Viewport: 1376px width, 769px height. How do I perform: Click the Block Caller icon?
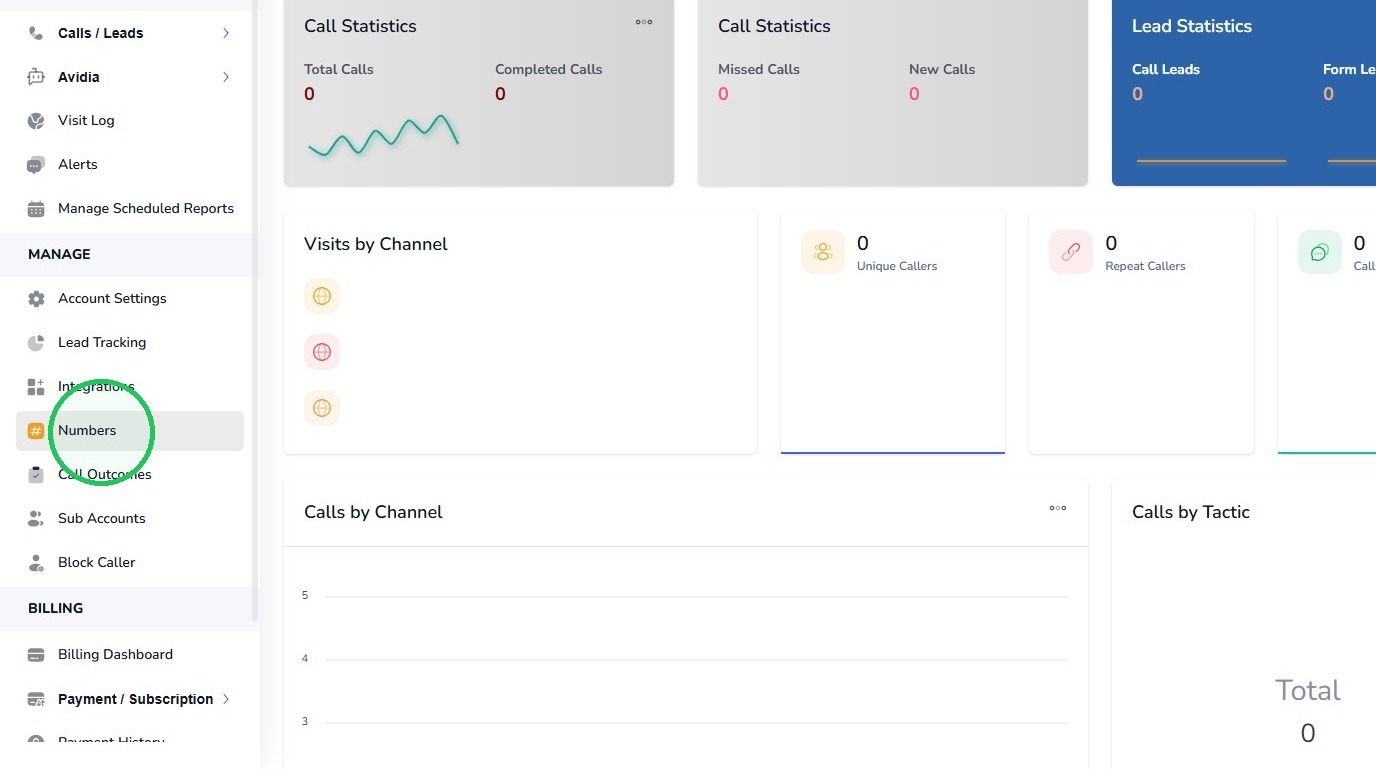(36, 563)
